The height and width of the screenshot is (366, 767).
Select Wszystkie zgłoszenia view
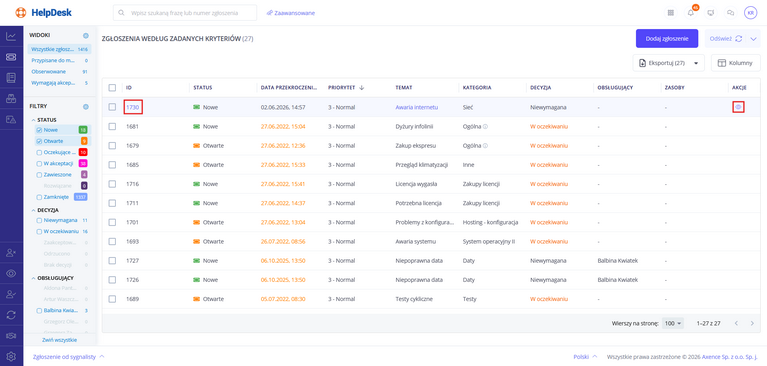(60, 49)
